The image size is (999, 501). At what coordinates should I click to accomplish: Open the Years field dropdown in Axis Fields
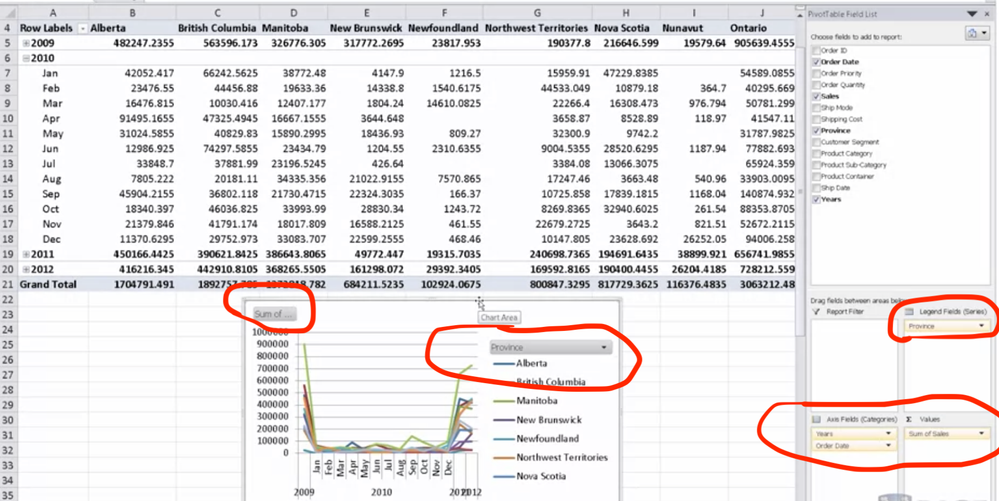click(888, 433)
